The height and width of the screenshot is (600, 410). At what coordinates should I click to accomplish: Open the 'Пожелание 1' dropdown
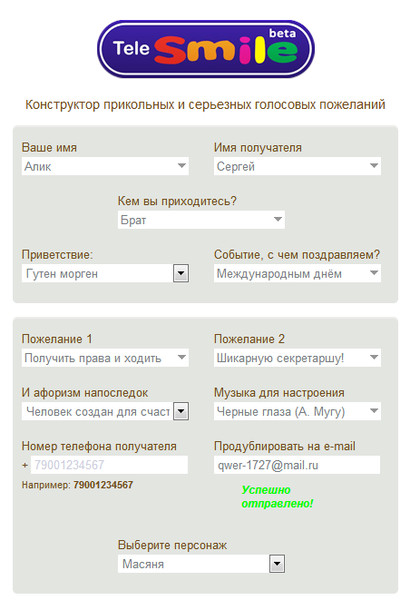[x=105, y=357]
